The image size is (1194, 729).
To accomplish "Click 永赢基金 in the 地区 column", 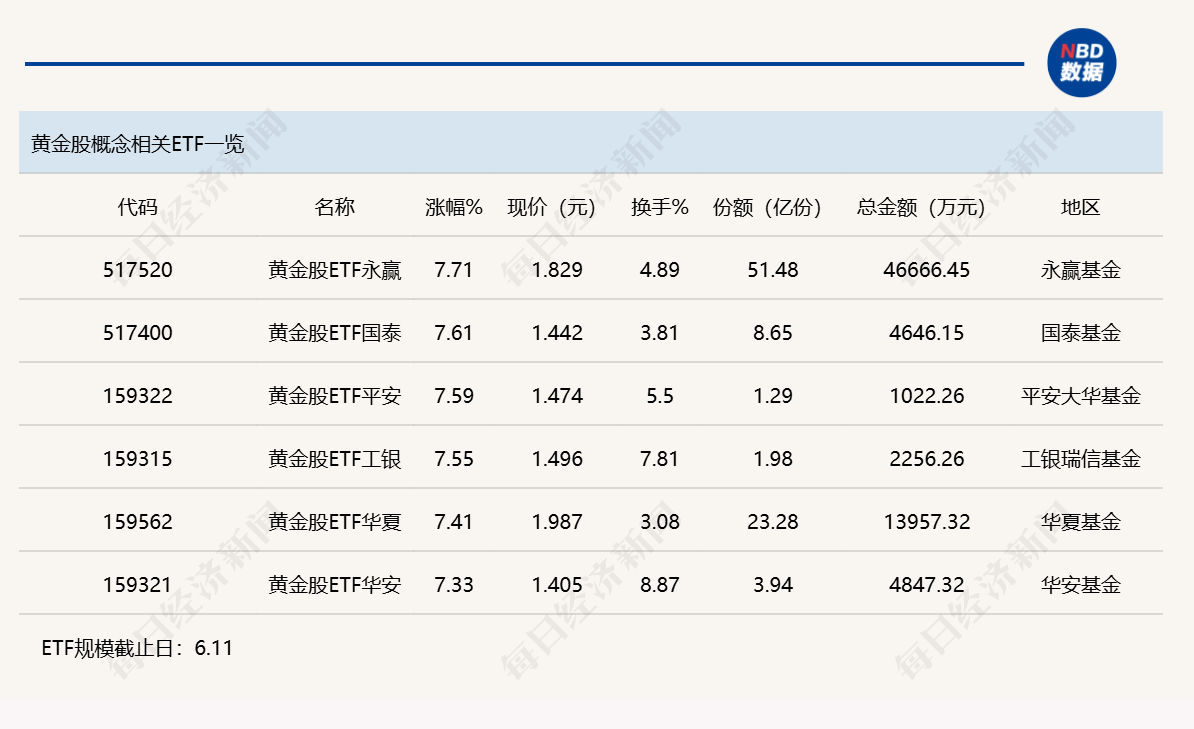I will (1081, 270).
